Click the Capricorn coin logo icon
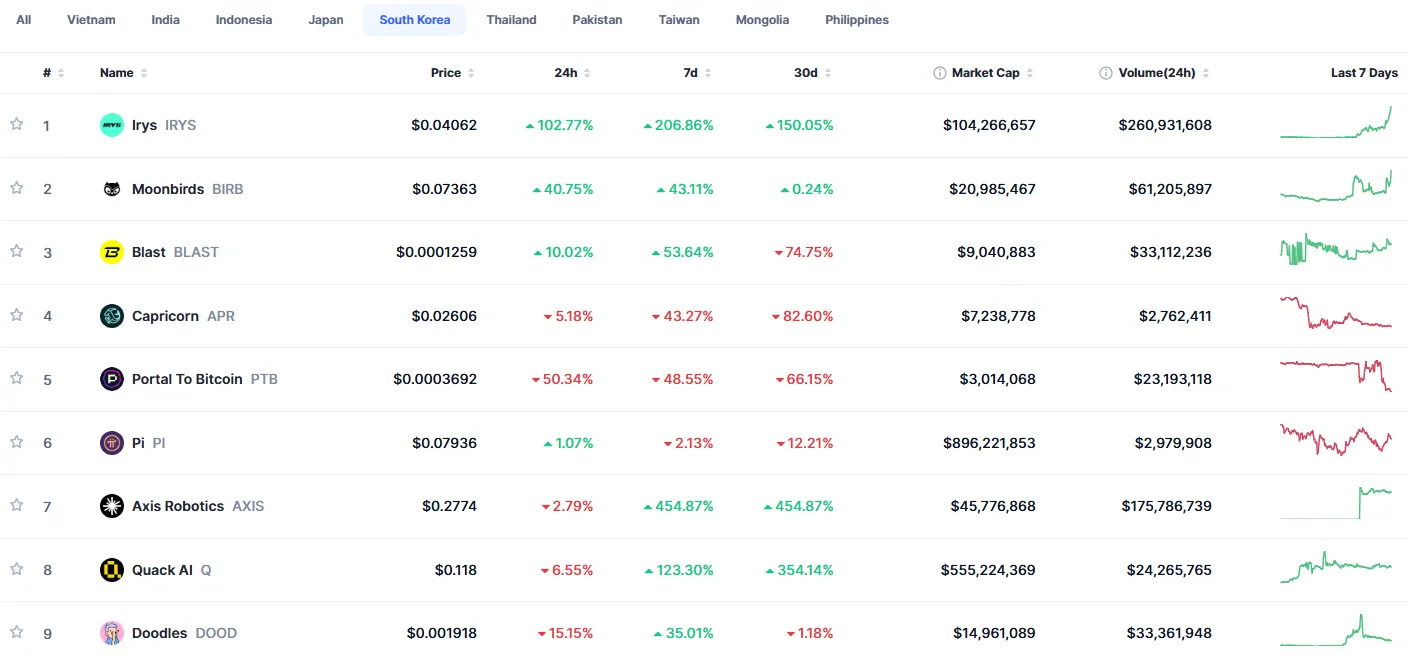Viewport: 1408px width, 660px height. [112, 316]
